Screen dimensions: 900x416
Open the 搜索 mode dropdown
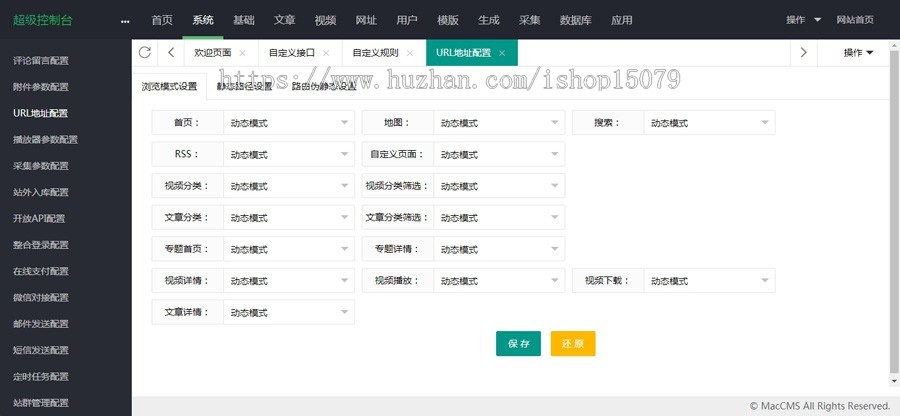[x=709, y=123]
